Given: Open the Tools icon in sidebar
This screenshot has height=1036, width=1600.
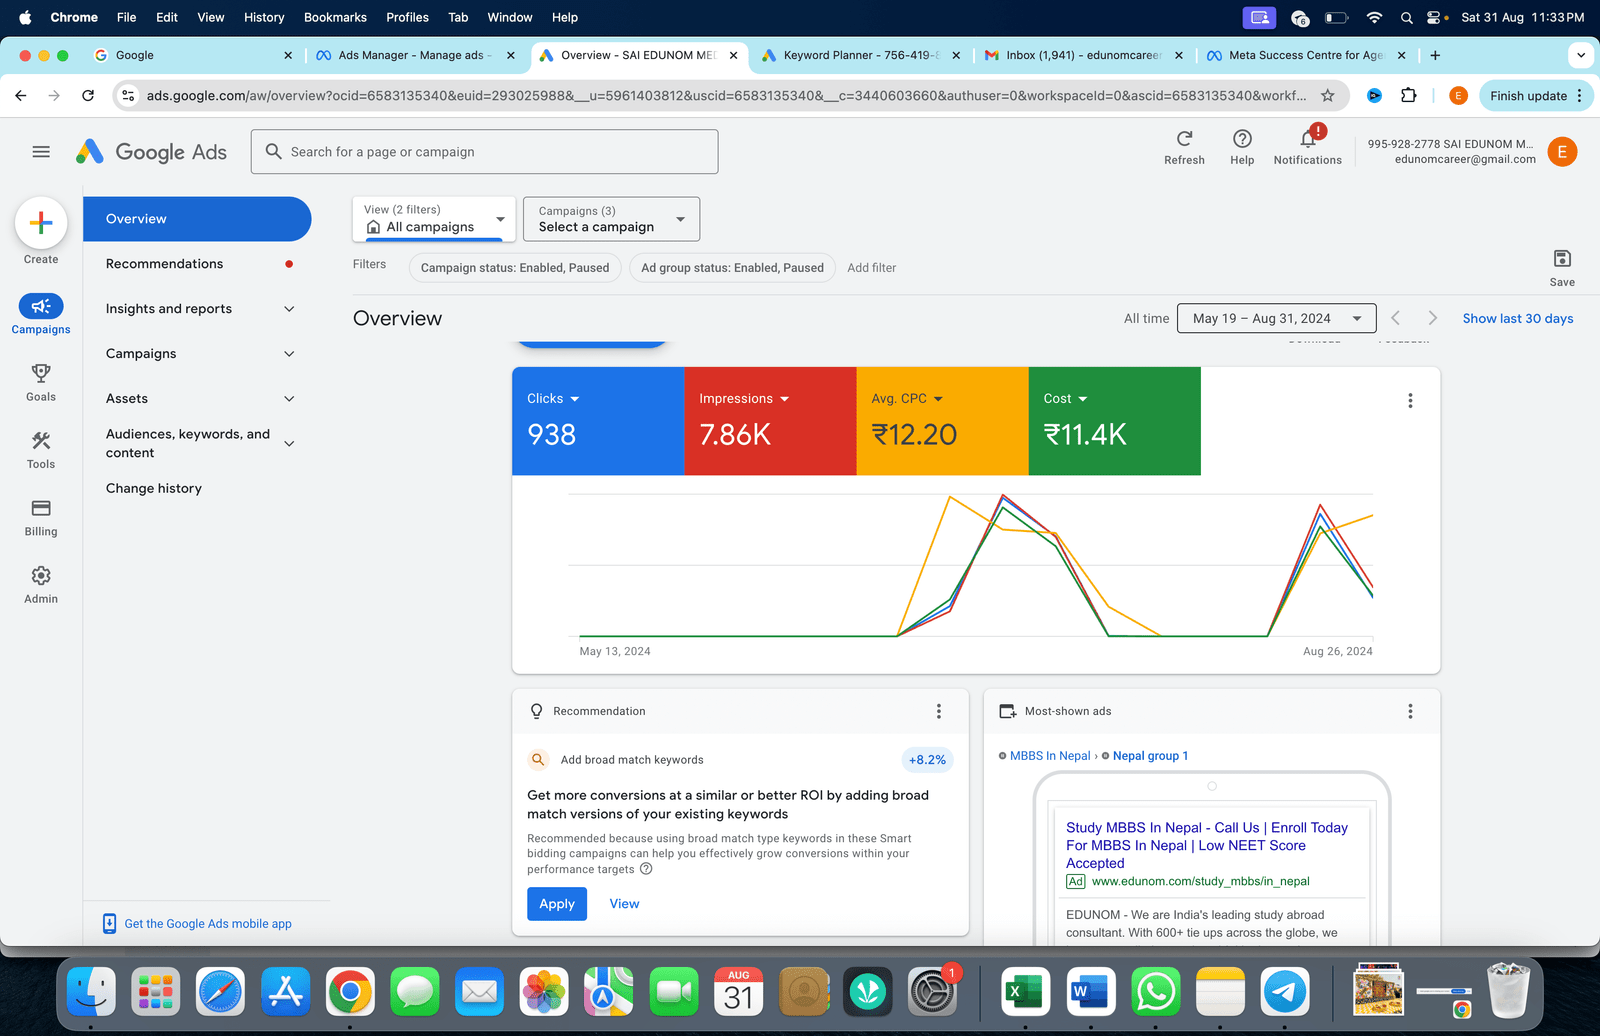Looking at the screenshot, I should click(41, 441).
